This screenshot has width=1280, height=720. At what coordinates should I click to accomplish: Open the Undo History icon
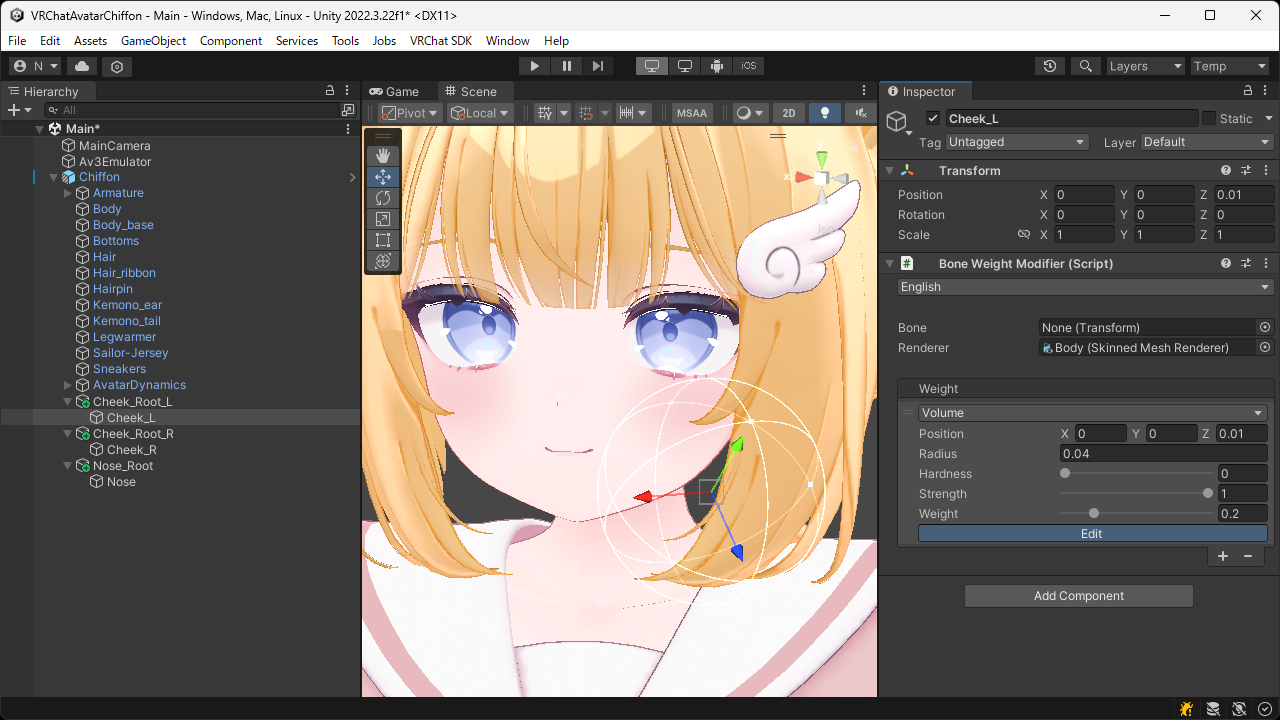pyautogui.click(x=1049, y=66)
